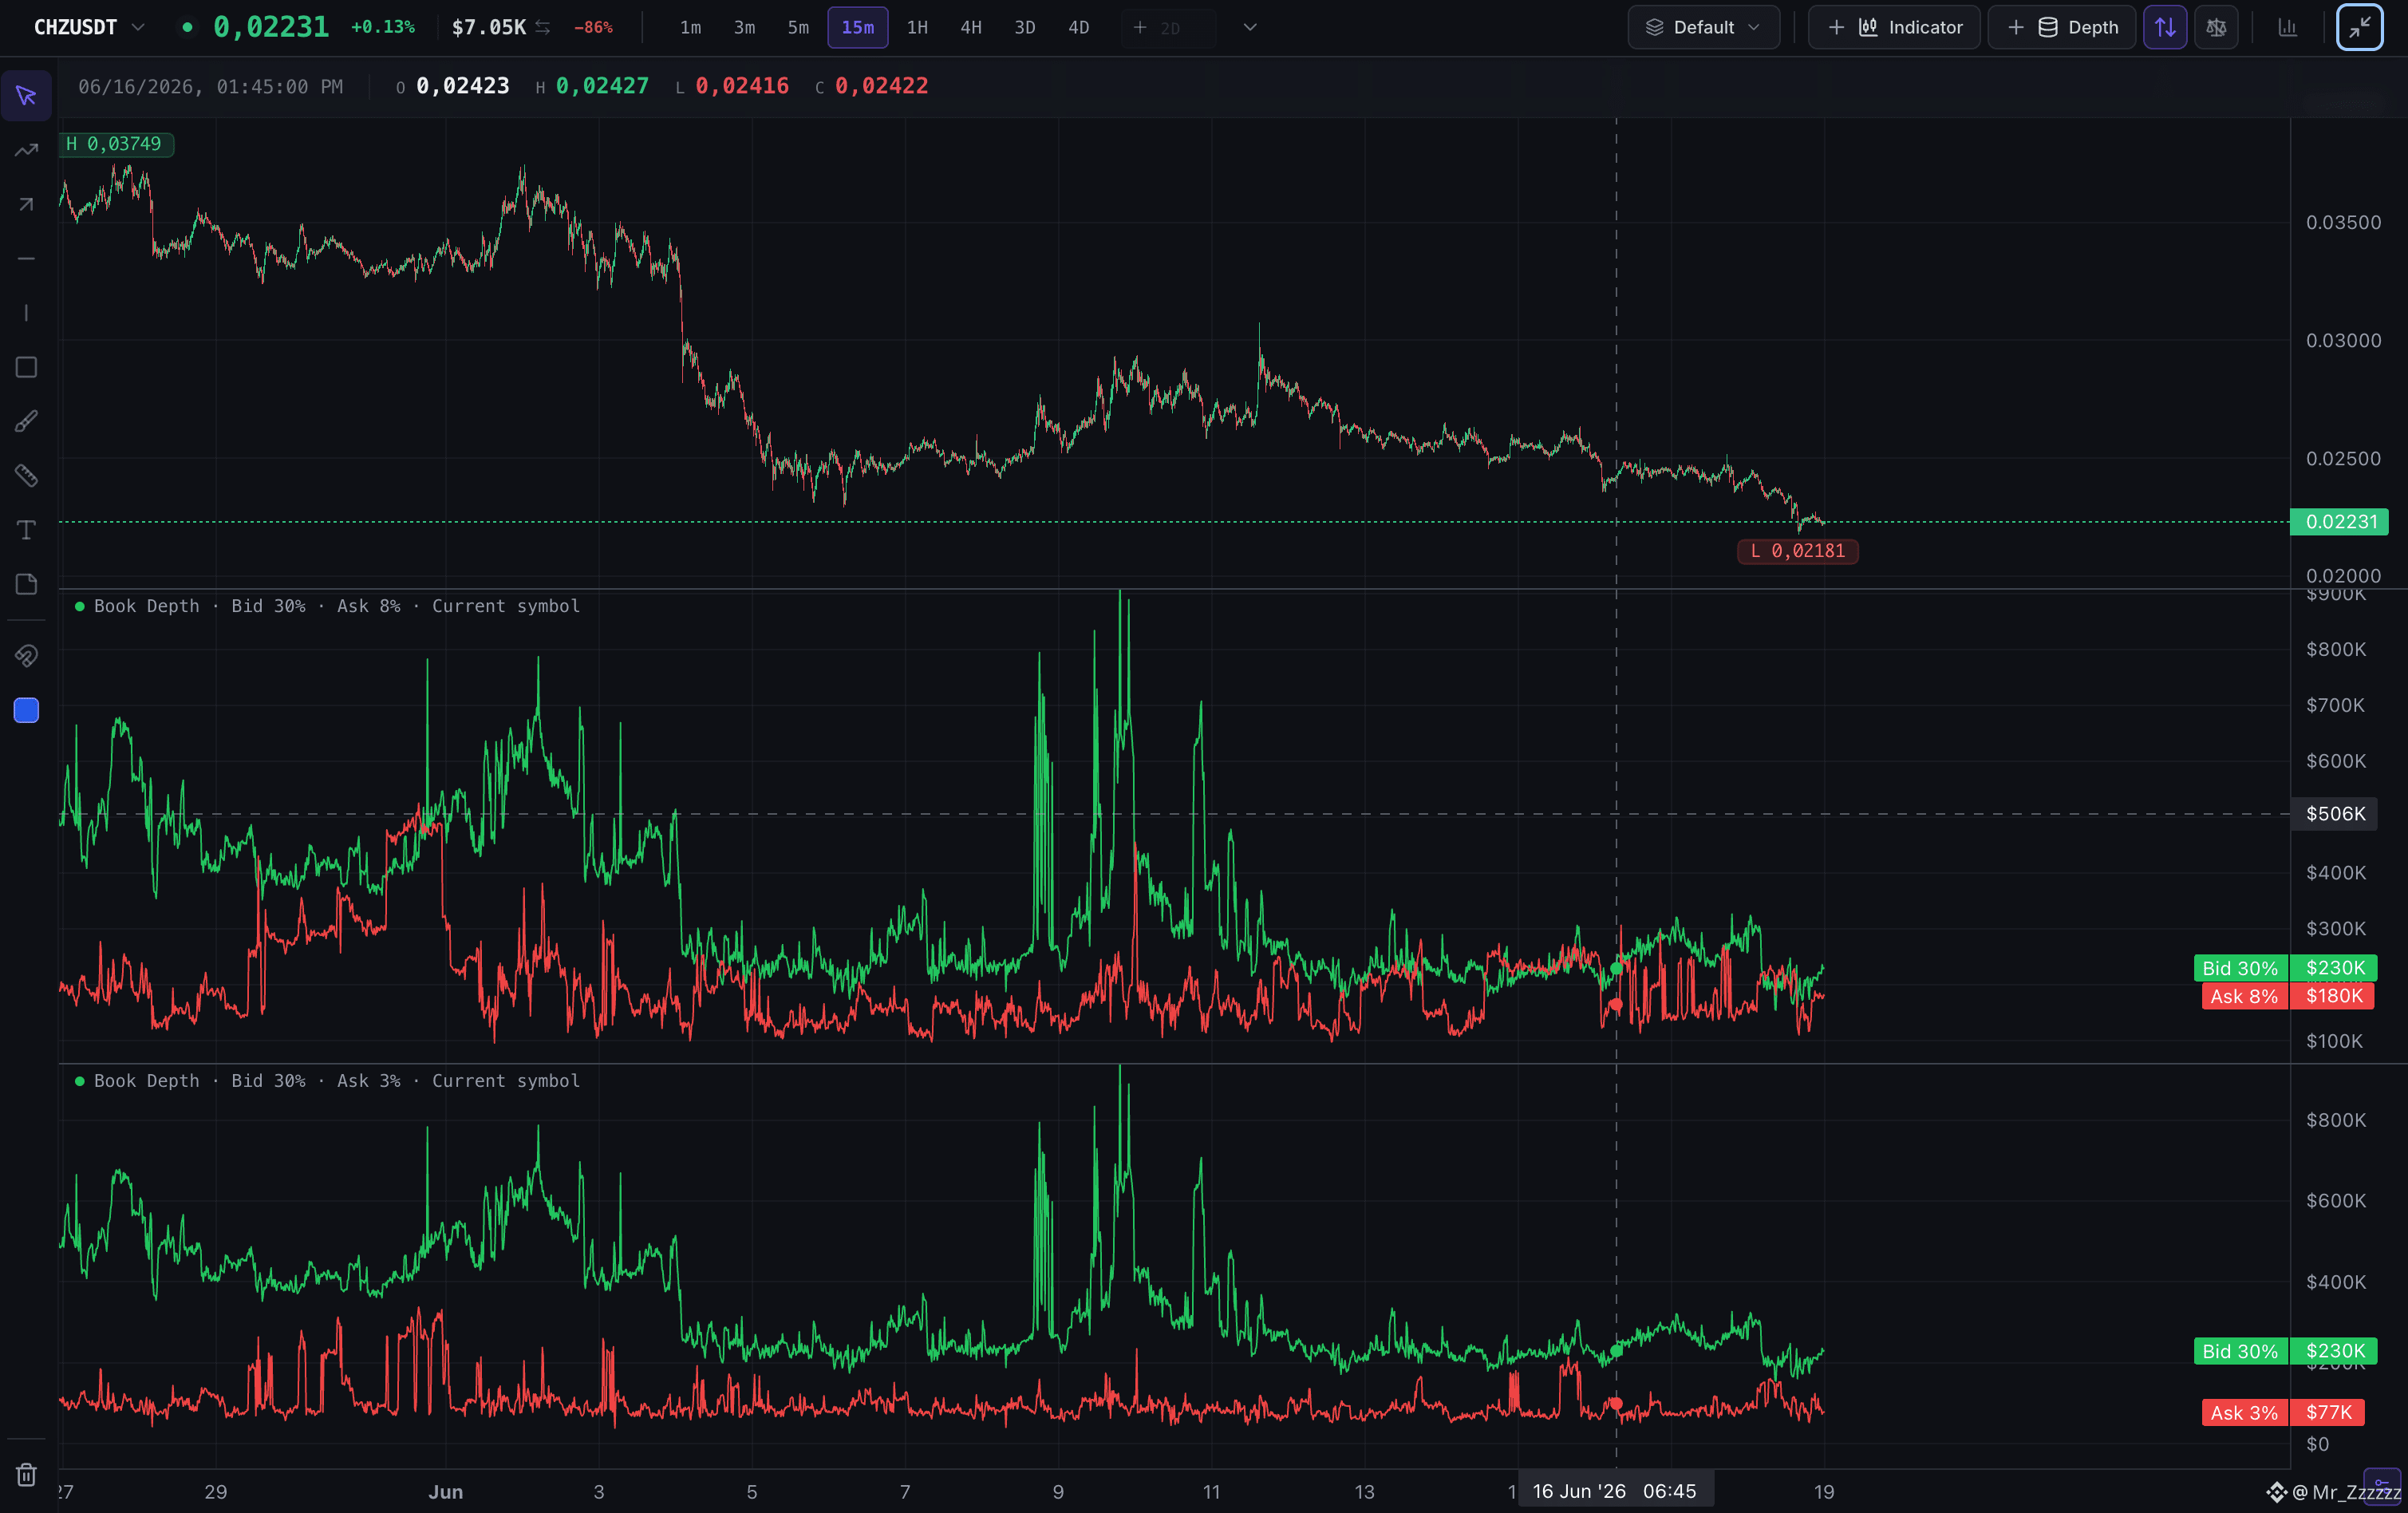
Task: Open the blue drawing color swatch
Action: coord(26,710)
